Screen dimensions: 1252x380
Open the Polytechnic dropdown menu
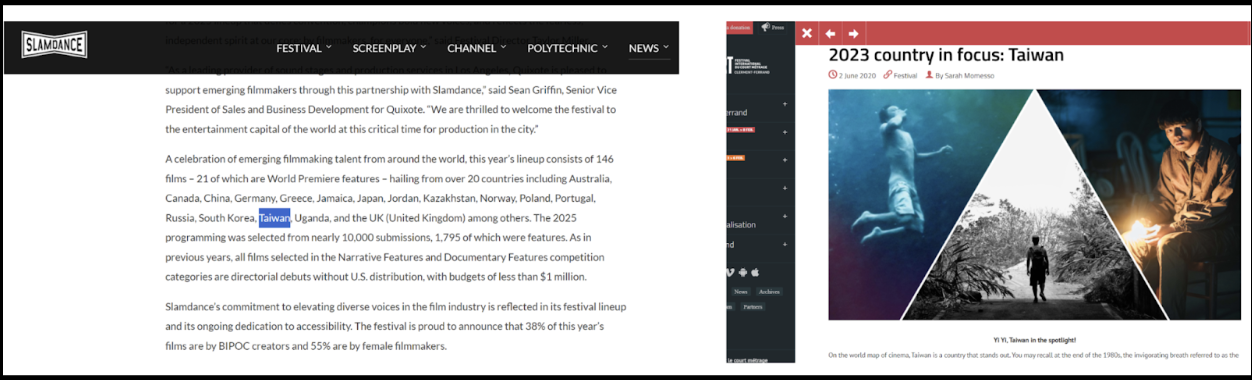coord(568,48)
